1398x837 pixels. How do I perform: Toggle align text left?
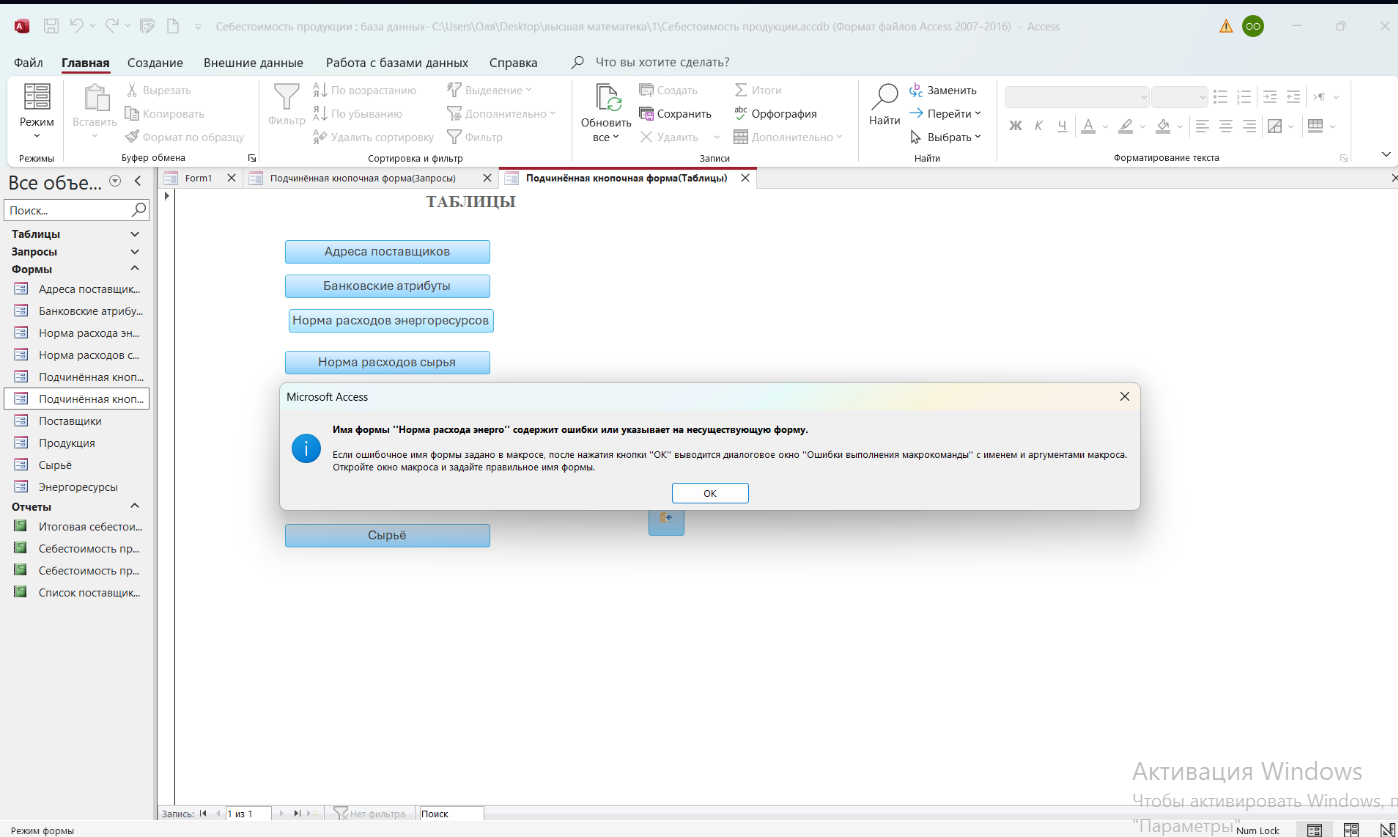(x=1202, y=126)
